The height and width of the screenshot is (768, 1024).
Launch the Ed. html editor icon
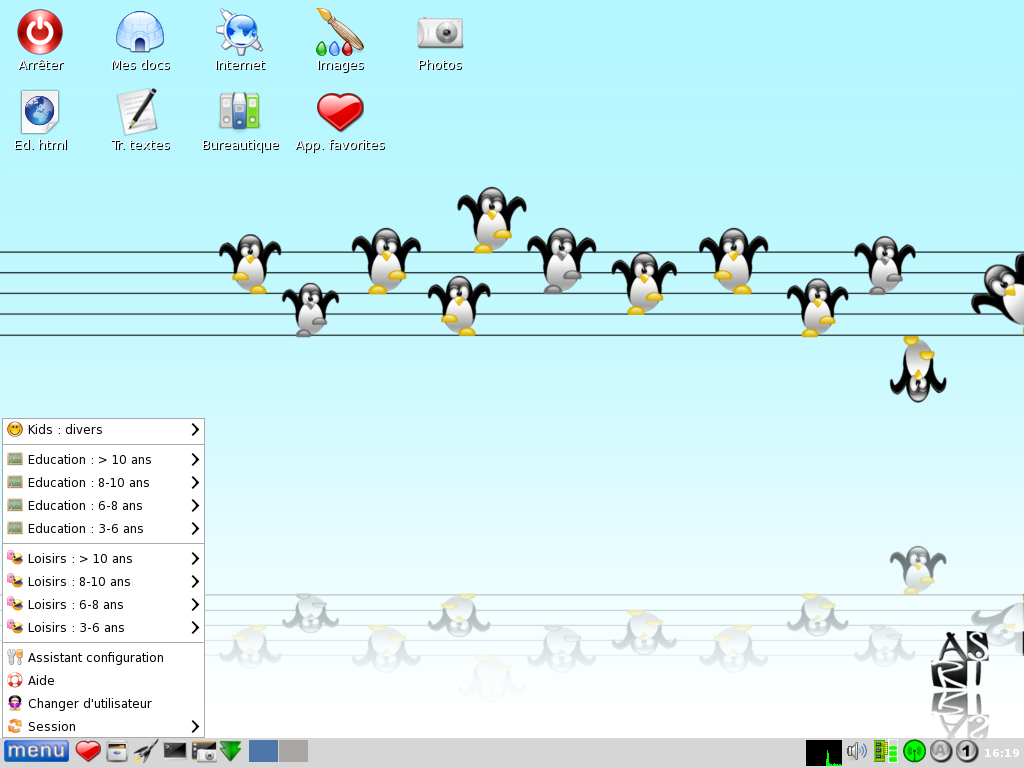[x=40, y=112]
